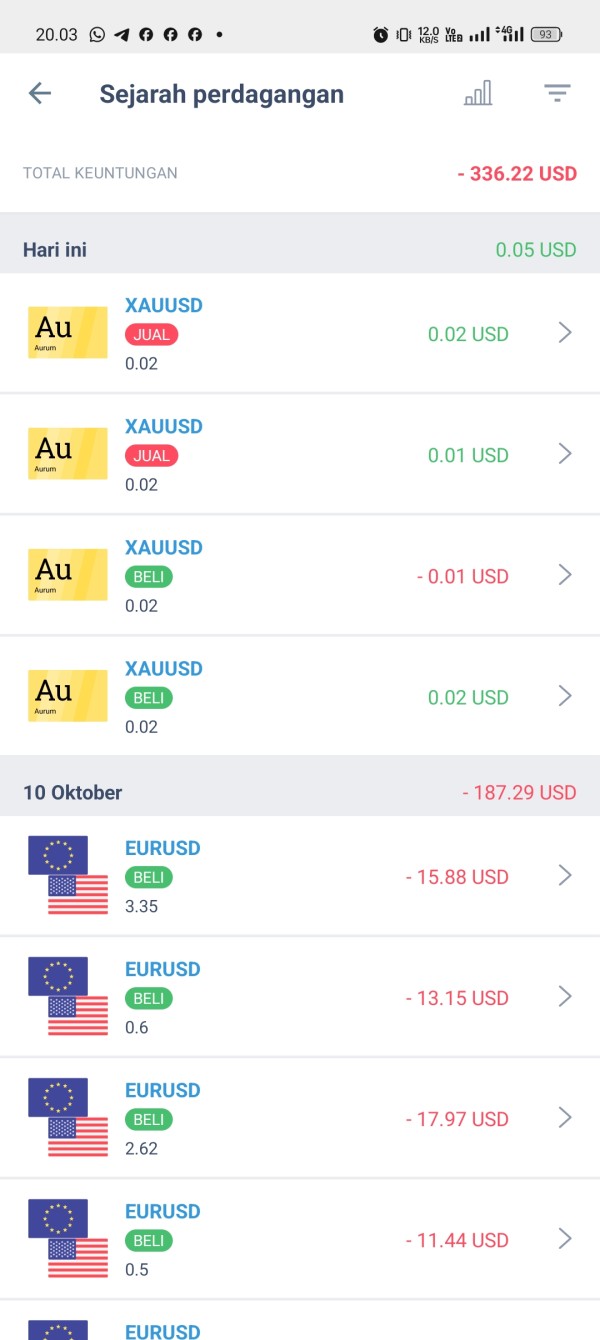Open the bar chart statistics icon

pos(478,94)
